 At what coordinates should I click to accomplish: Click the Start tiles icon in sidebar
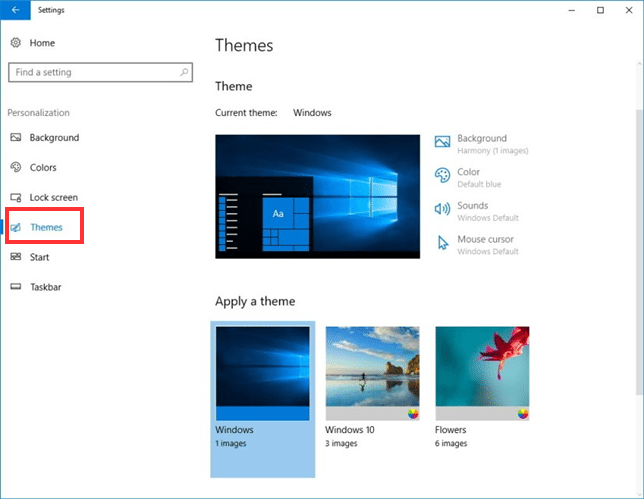[x=16, y=257]
